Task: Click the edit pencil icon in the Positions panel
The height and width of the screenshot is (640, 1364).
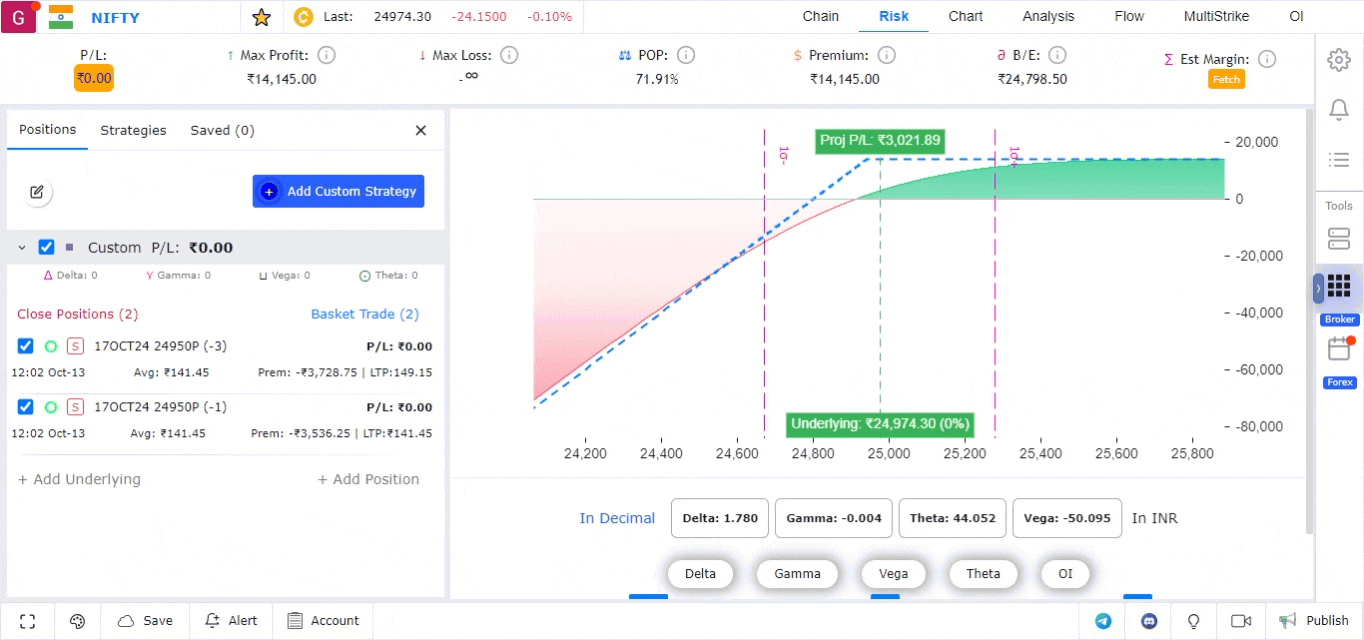Action: coord(37,192)
